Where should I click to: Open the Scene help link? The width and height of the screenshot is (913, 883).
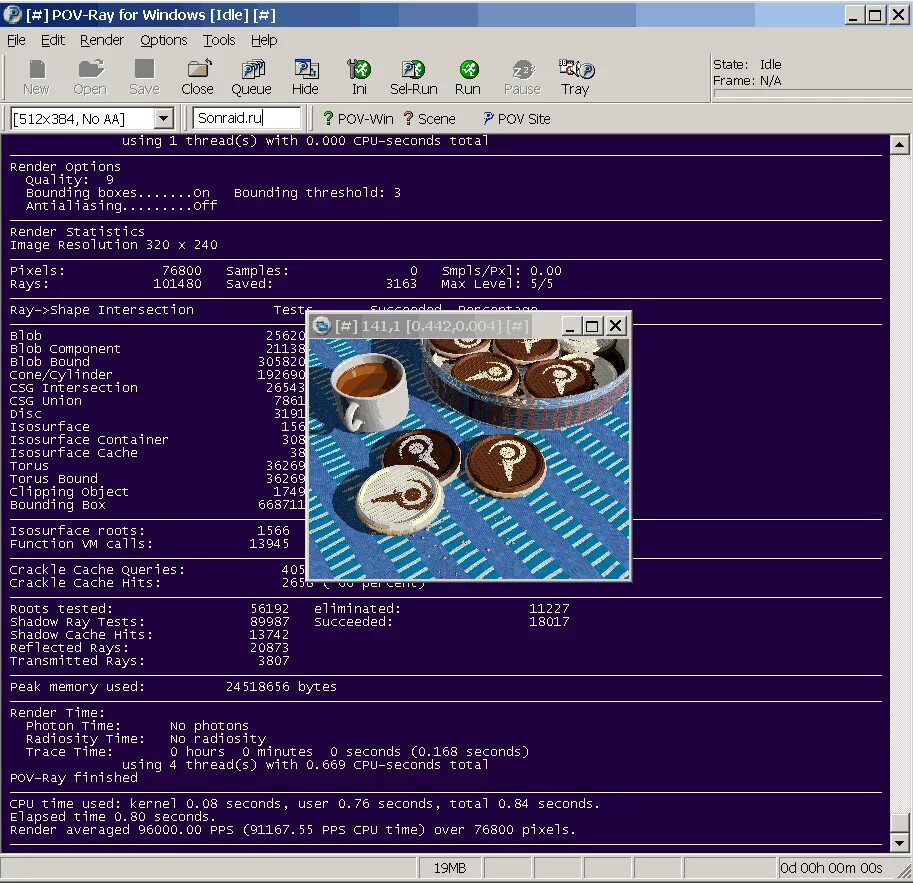pyautogui.click(x=429, y=119)
